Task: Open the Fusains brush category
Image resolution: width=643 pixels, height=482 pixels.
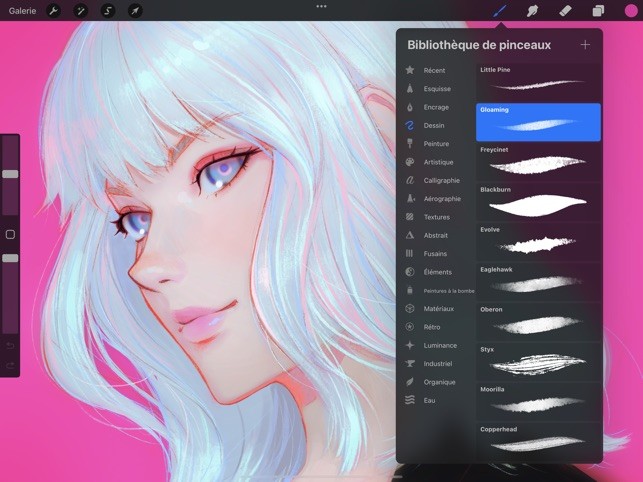Action: (x=436, y=254)
